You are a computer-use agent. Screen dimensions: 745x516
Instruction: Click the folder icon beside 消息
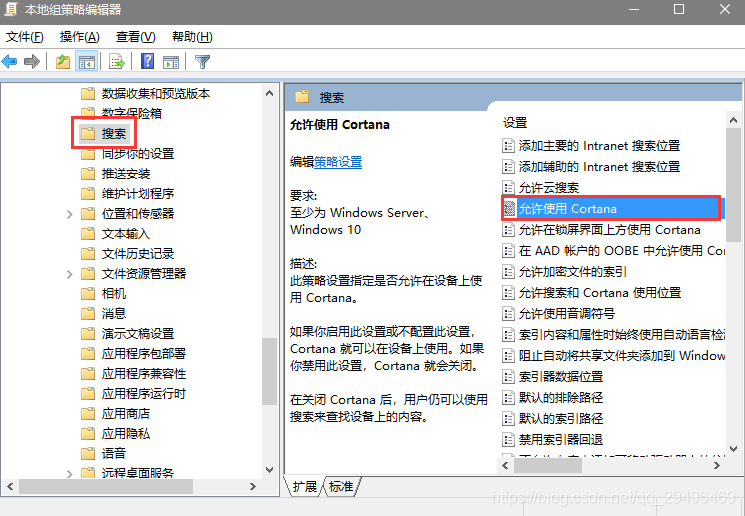[88, 314]
